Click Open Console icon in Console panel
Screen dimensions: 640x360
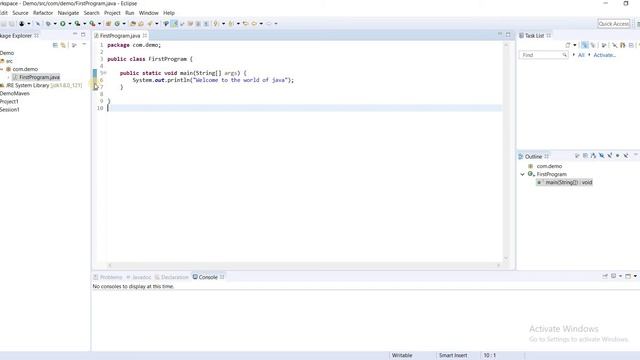628,276
